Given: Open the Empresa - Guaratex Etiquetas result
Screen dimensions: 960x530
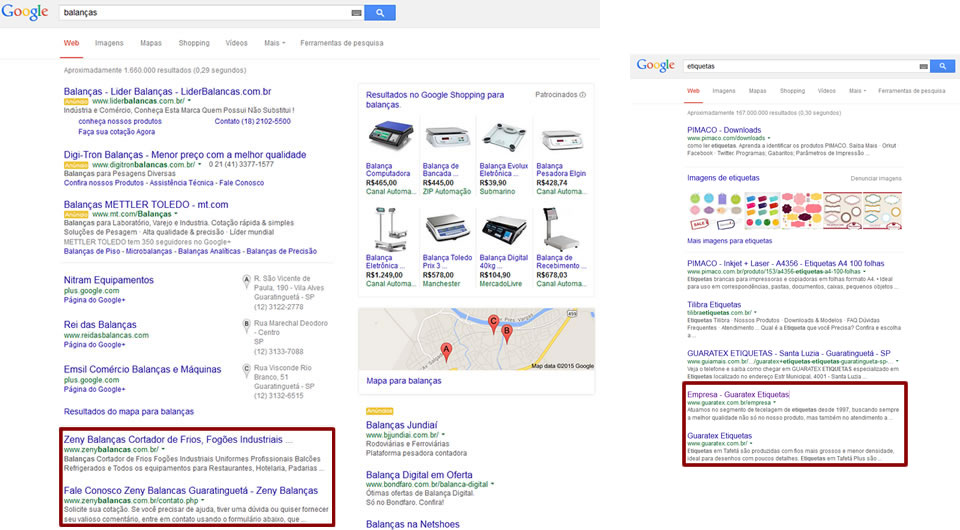Looking at the screenshot, I should (738, 394).
